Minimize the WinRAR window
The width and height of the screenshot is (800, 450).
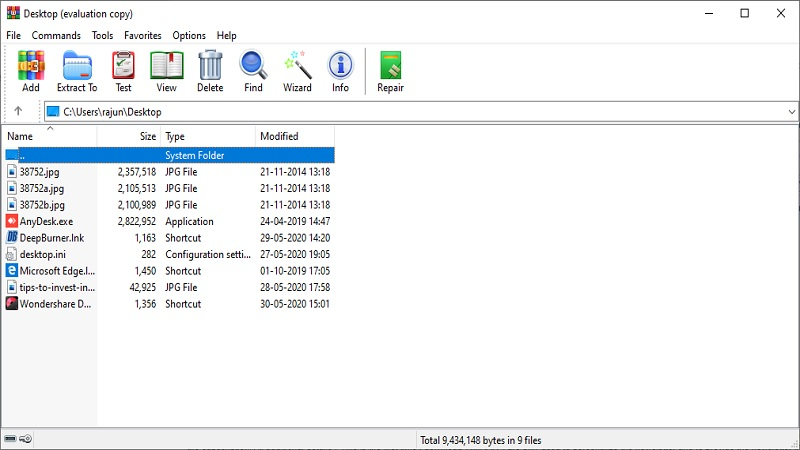tap(709, 13)
